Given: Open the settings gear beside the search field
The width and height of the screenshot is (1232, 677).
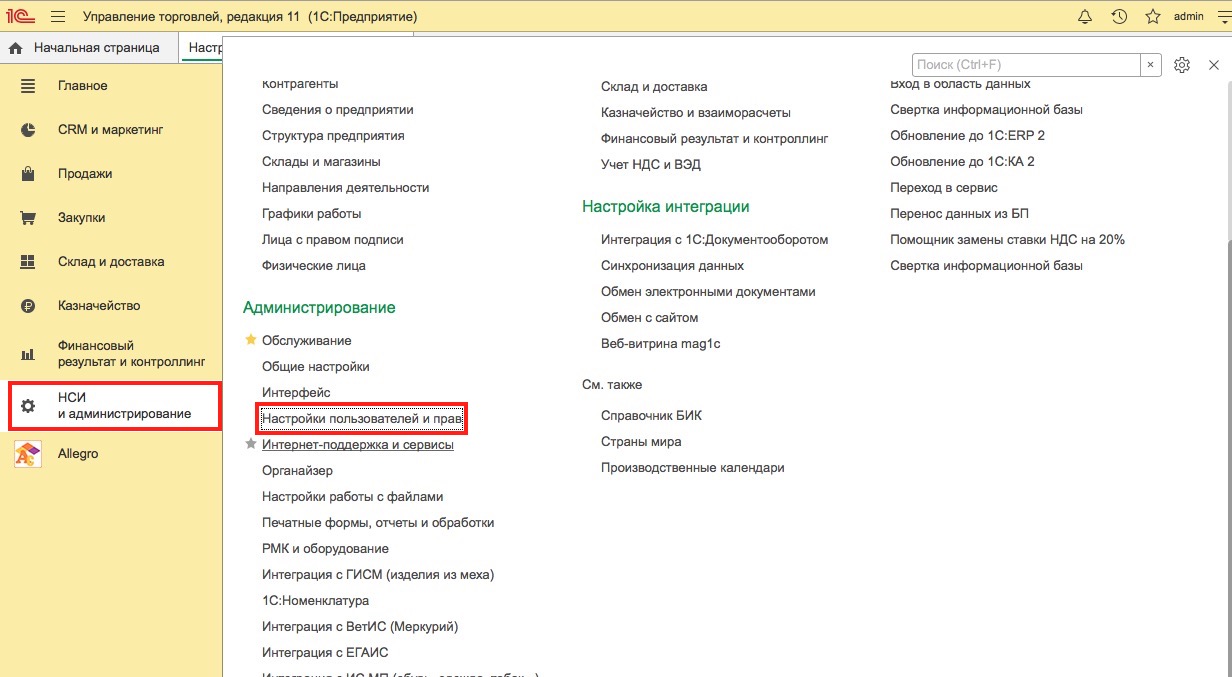Looking at the screenshot, I should pos(1182,65).
